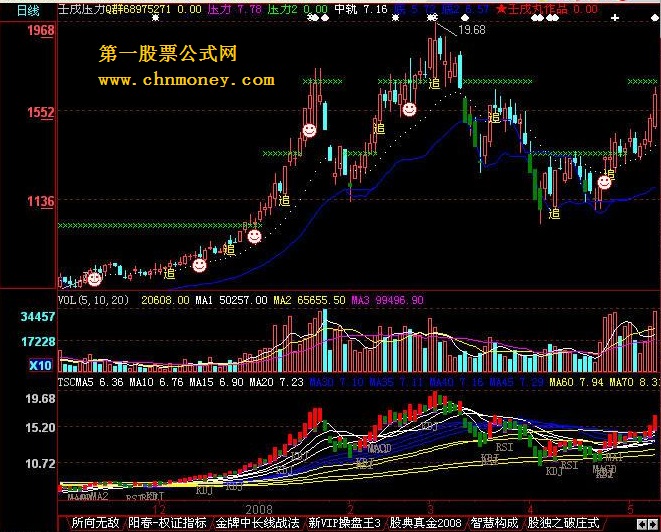Click the MA20 7.23 value
The width and height of the screenshot is (661, 532).
pyautogui.click(x=277, y=383)
